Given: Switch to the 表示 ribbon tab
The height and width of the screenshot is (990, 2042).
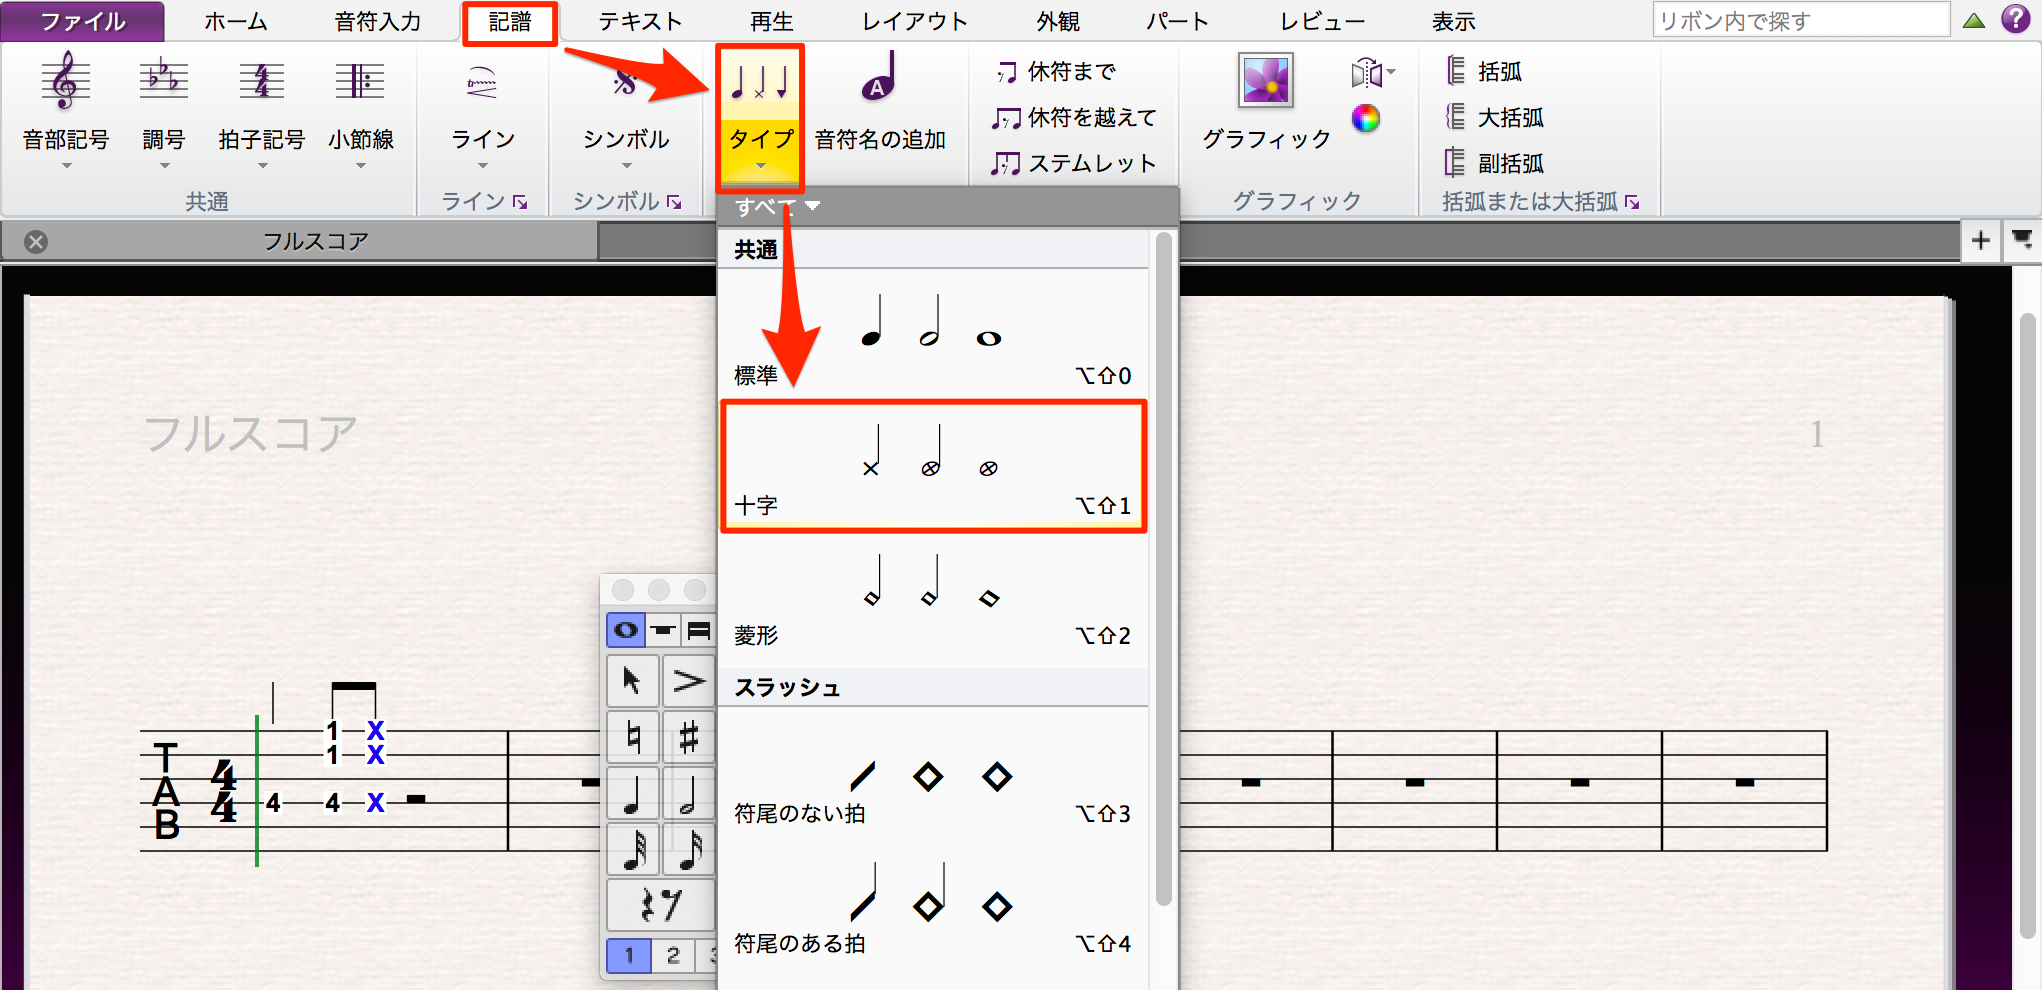Looking at the screenshot, I should point(1454,21).
